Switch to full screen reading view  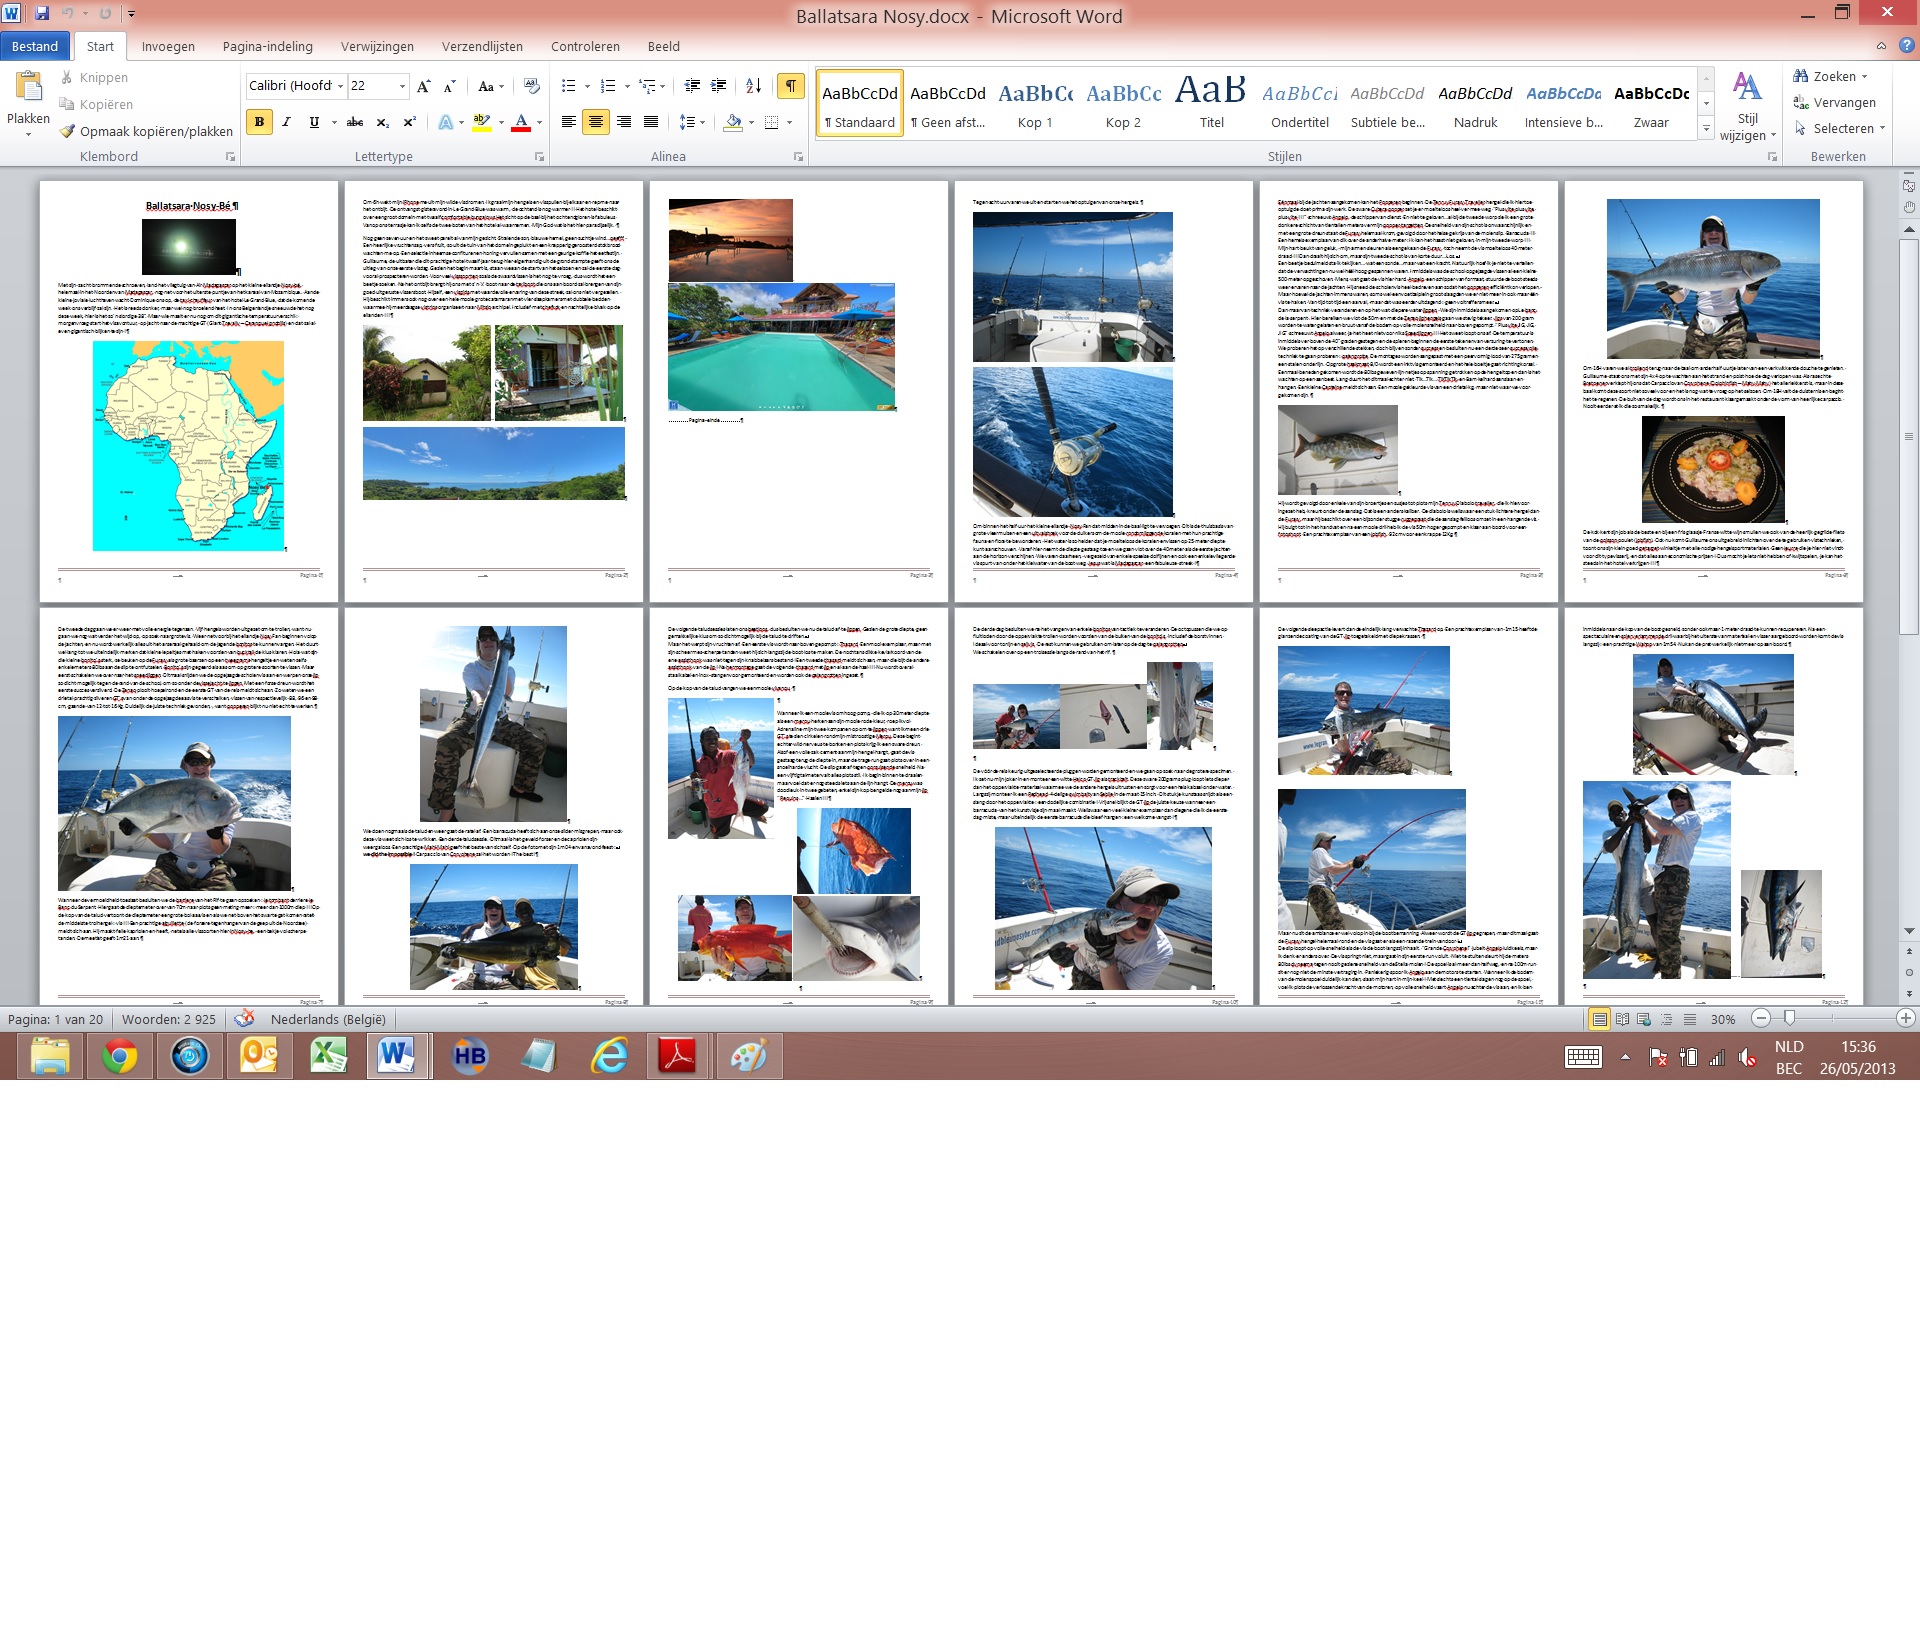(1622, 1019)
